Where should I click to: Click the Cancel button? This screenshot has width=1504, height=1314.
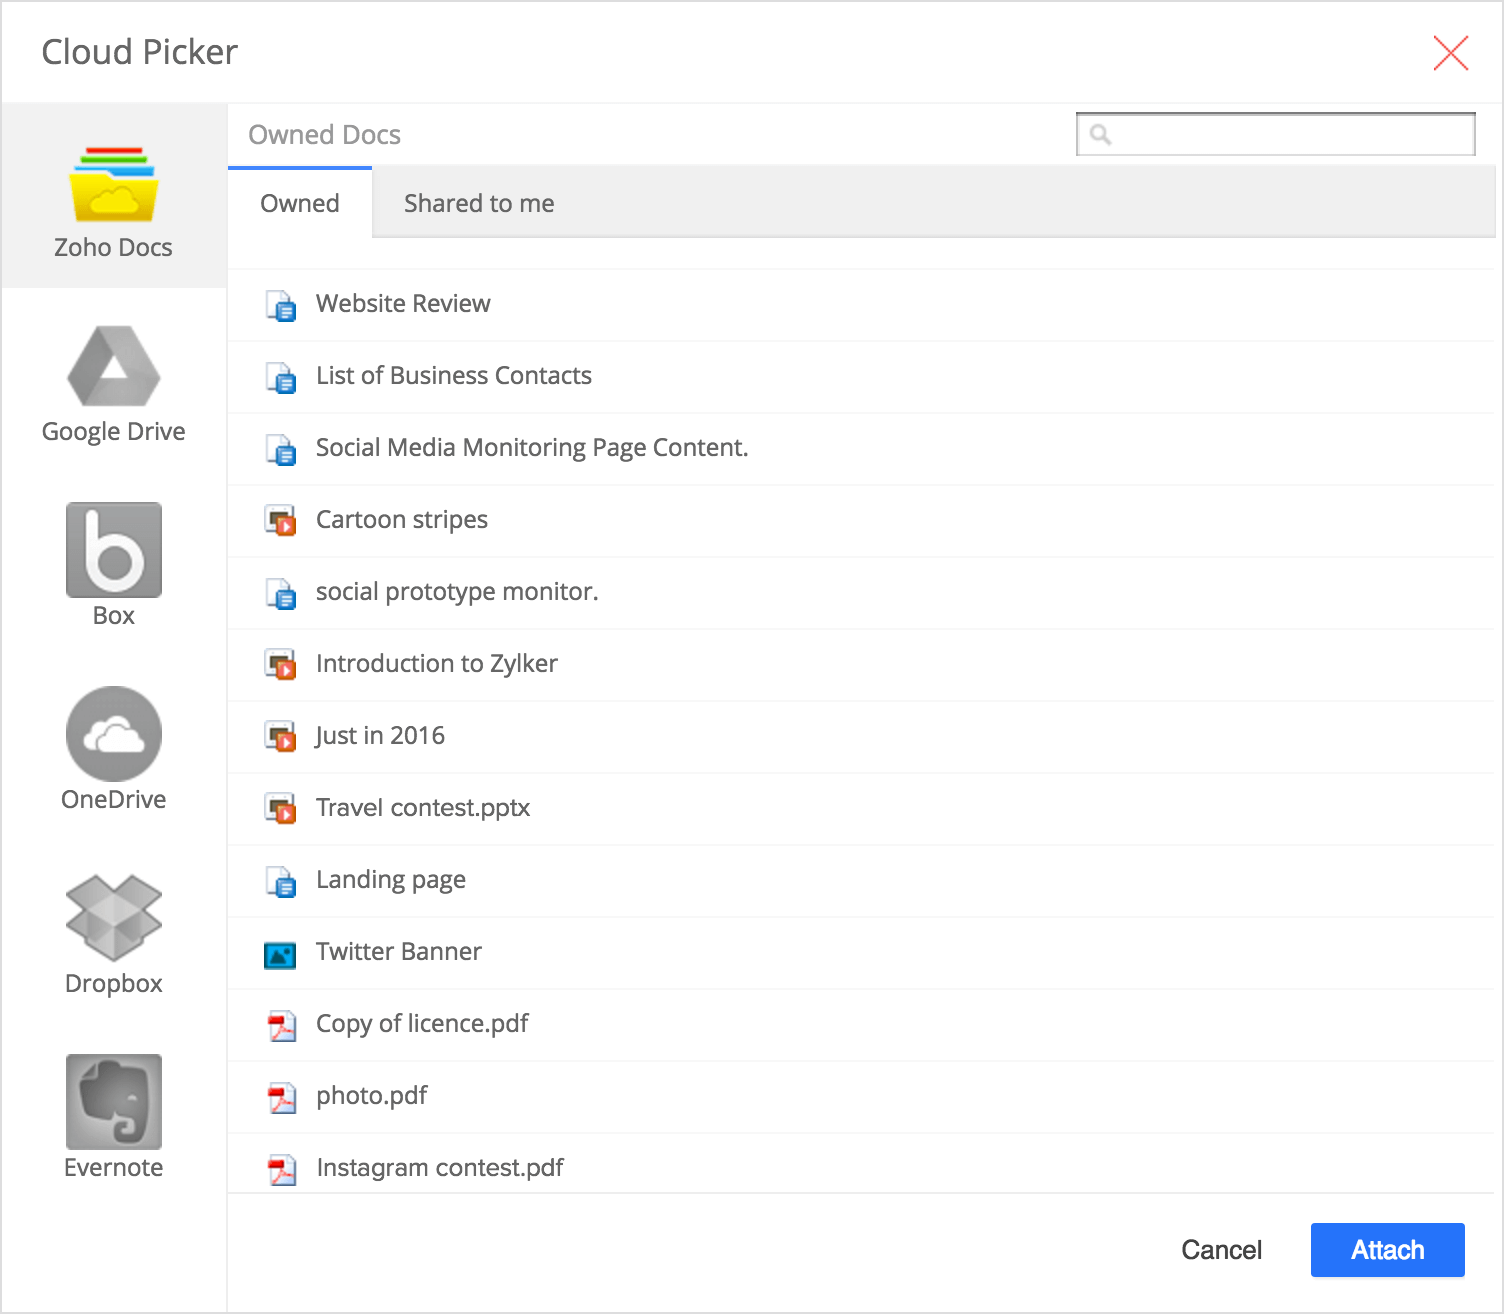[1221, 1249]
